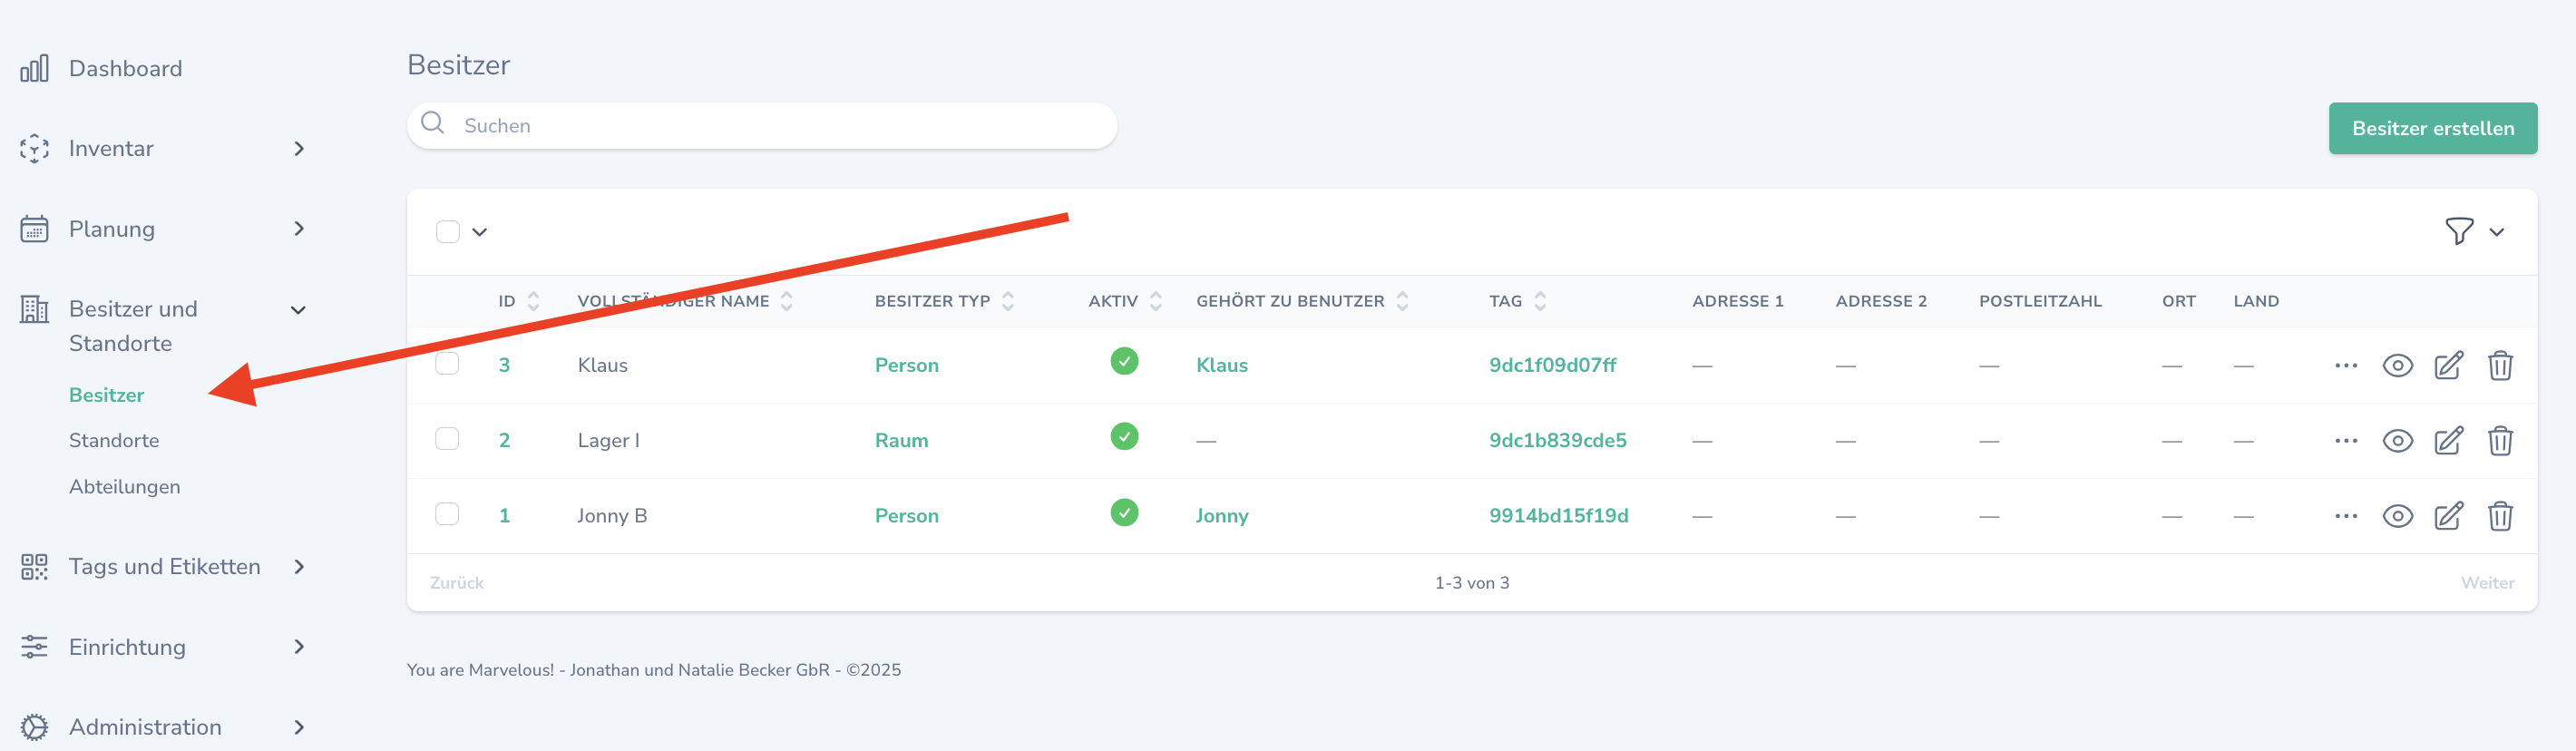Click the Tags und Etiketten QR icon
Image resolution: width=2576 pixels, height=751 pixels.
click(34, 567)
